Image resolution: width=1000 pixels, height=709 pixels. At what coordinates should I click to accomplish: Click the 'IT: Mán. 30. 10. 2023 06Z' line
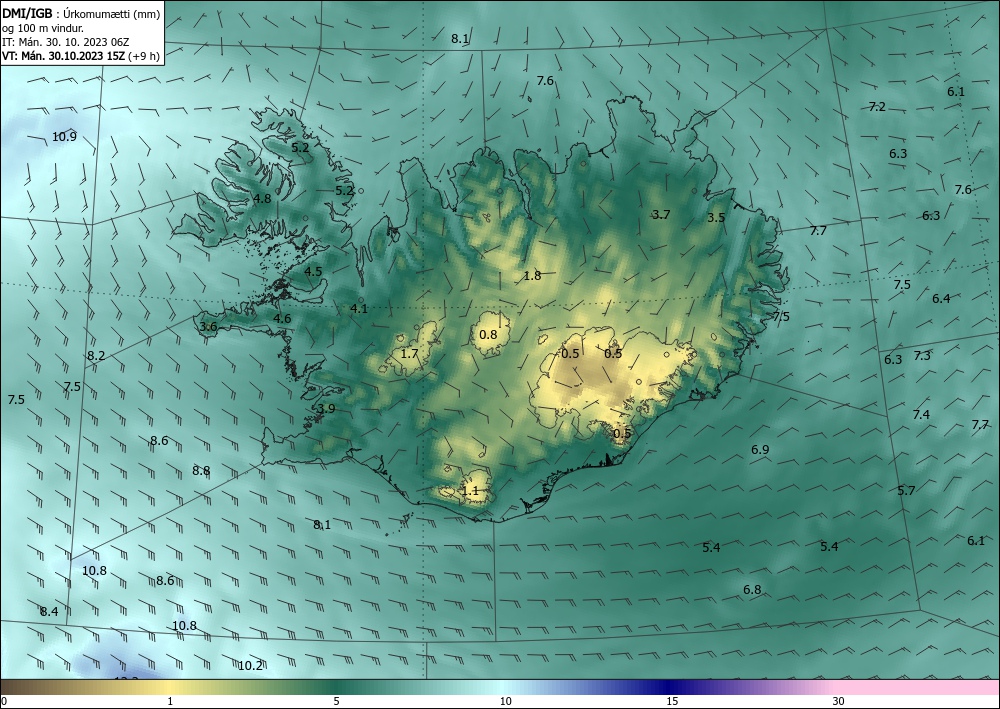(x=66, y=42)
